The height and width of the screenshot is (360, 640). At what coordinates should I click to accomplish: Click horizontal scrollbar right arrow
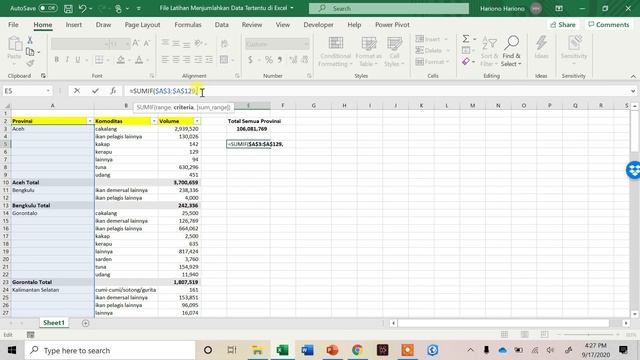click(626, 323)
